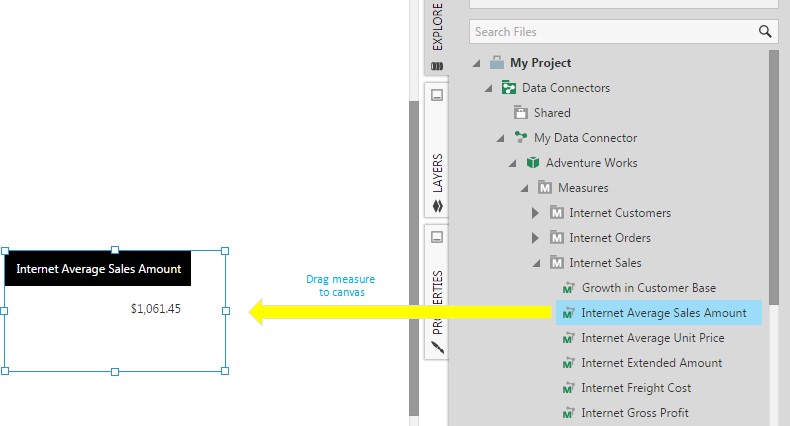
Task: Click the My Project briefcase icon
Action: 497,63
